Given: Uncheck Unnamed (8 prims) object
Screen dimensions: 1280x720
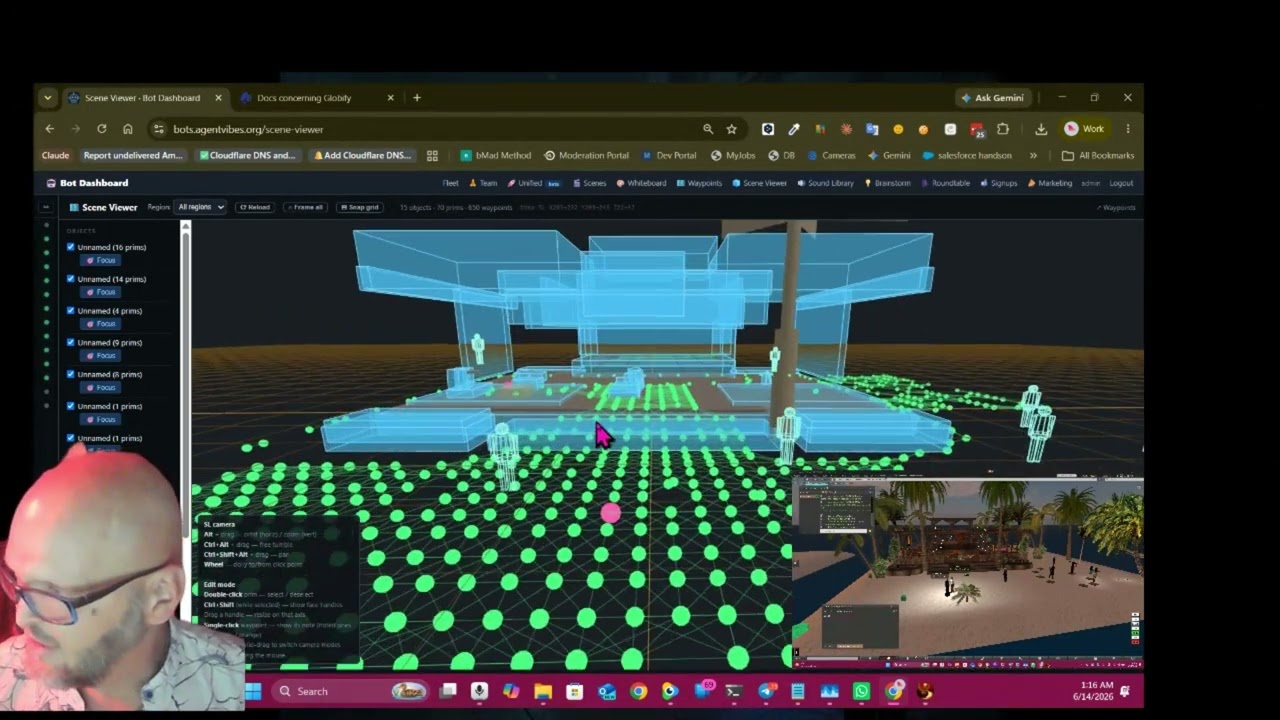Looking at the screenshot, I should coord(71,374).
